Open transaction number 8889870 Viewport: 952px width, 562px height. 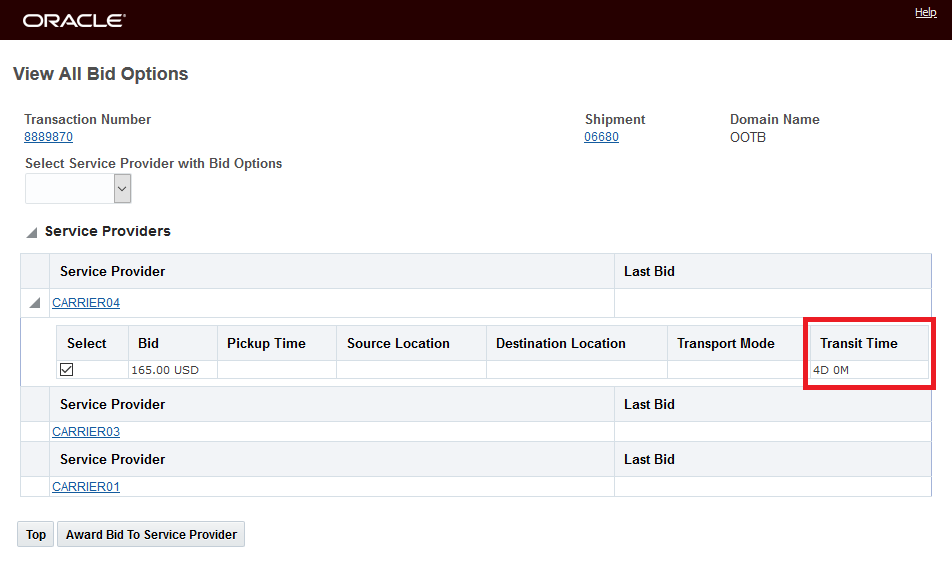pos(48,137)
